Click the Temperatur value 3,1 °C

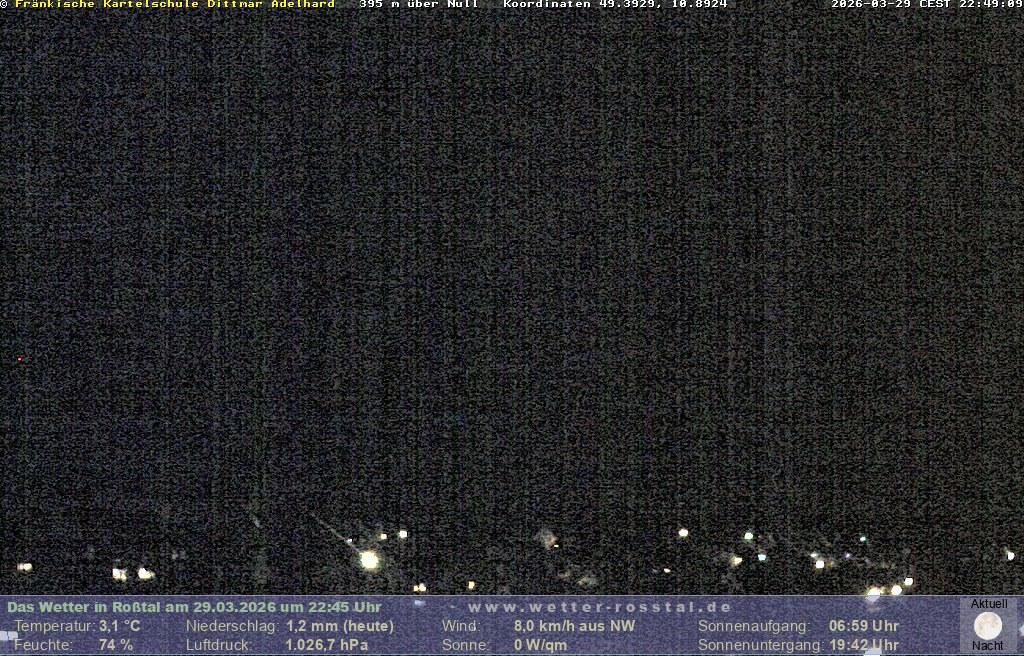tap(120, 626)
